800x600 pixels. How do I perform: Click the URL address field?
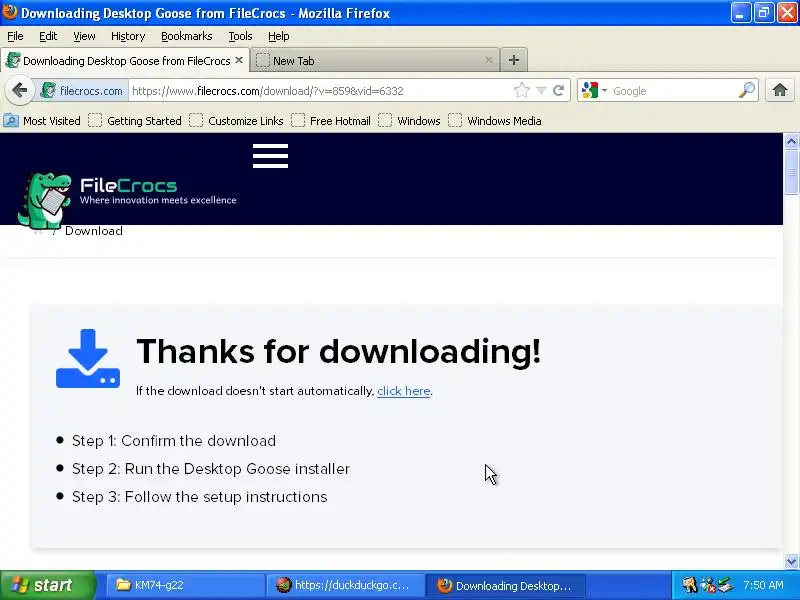[321, 91]
